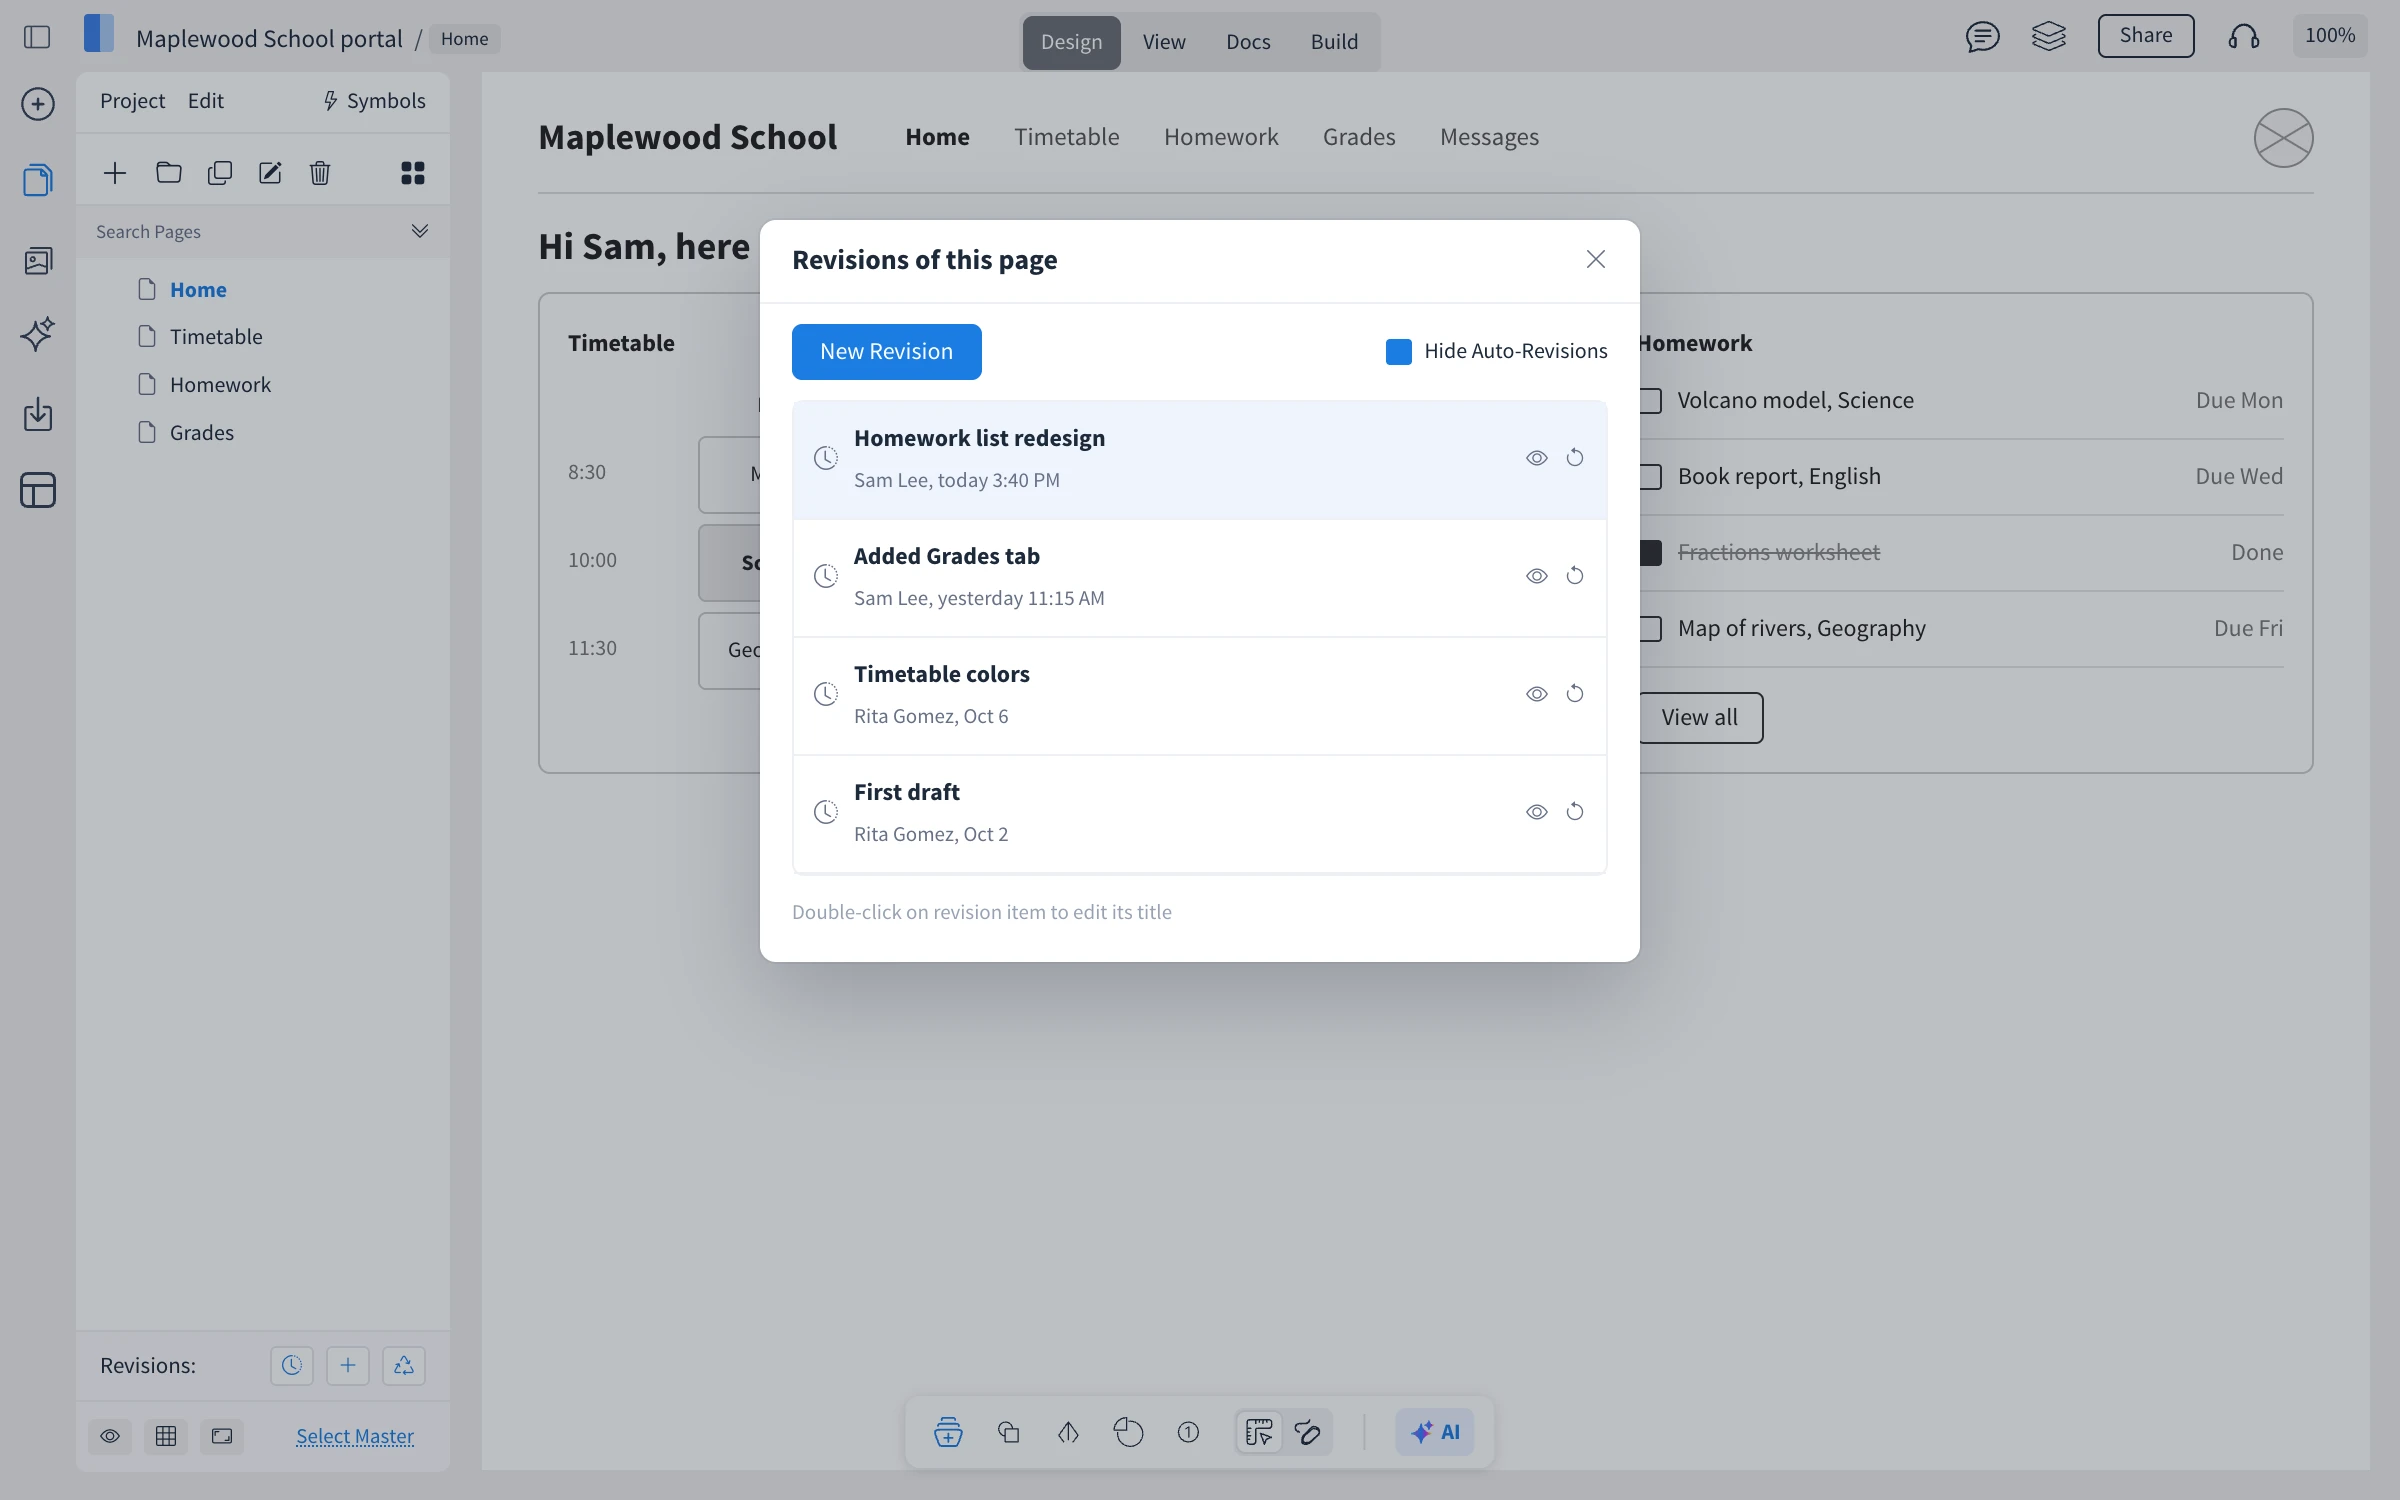2400x1500 pixels.
Task: Click the recycle revisions icon in sidebar
Action: (x=404, y=1366)
